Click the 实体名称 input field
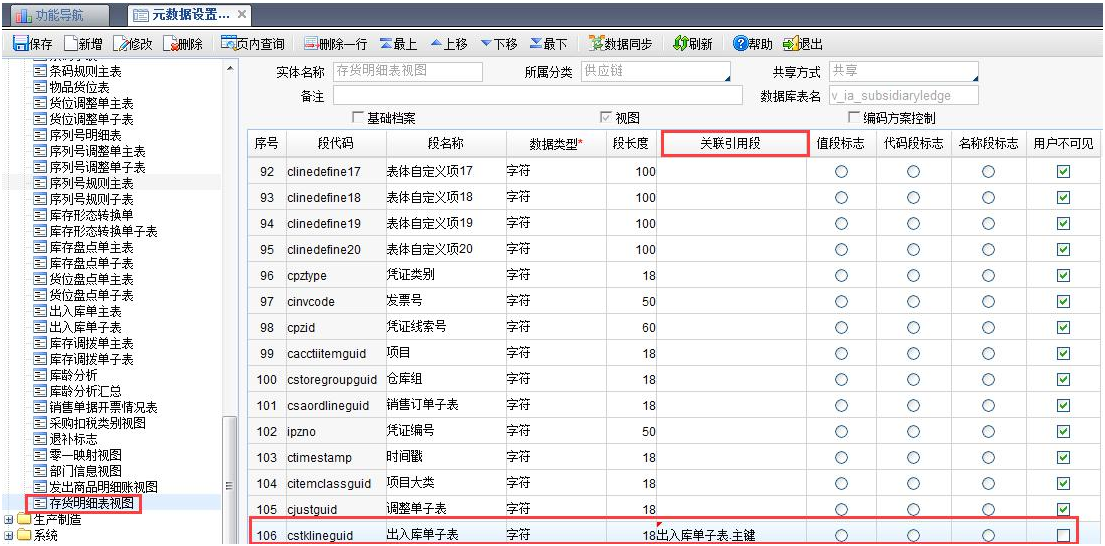Image resolution: width=1105 pixels, height=546 pixels. tap(407, 72)
